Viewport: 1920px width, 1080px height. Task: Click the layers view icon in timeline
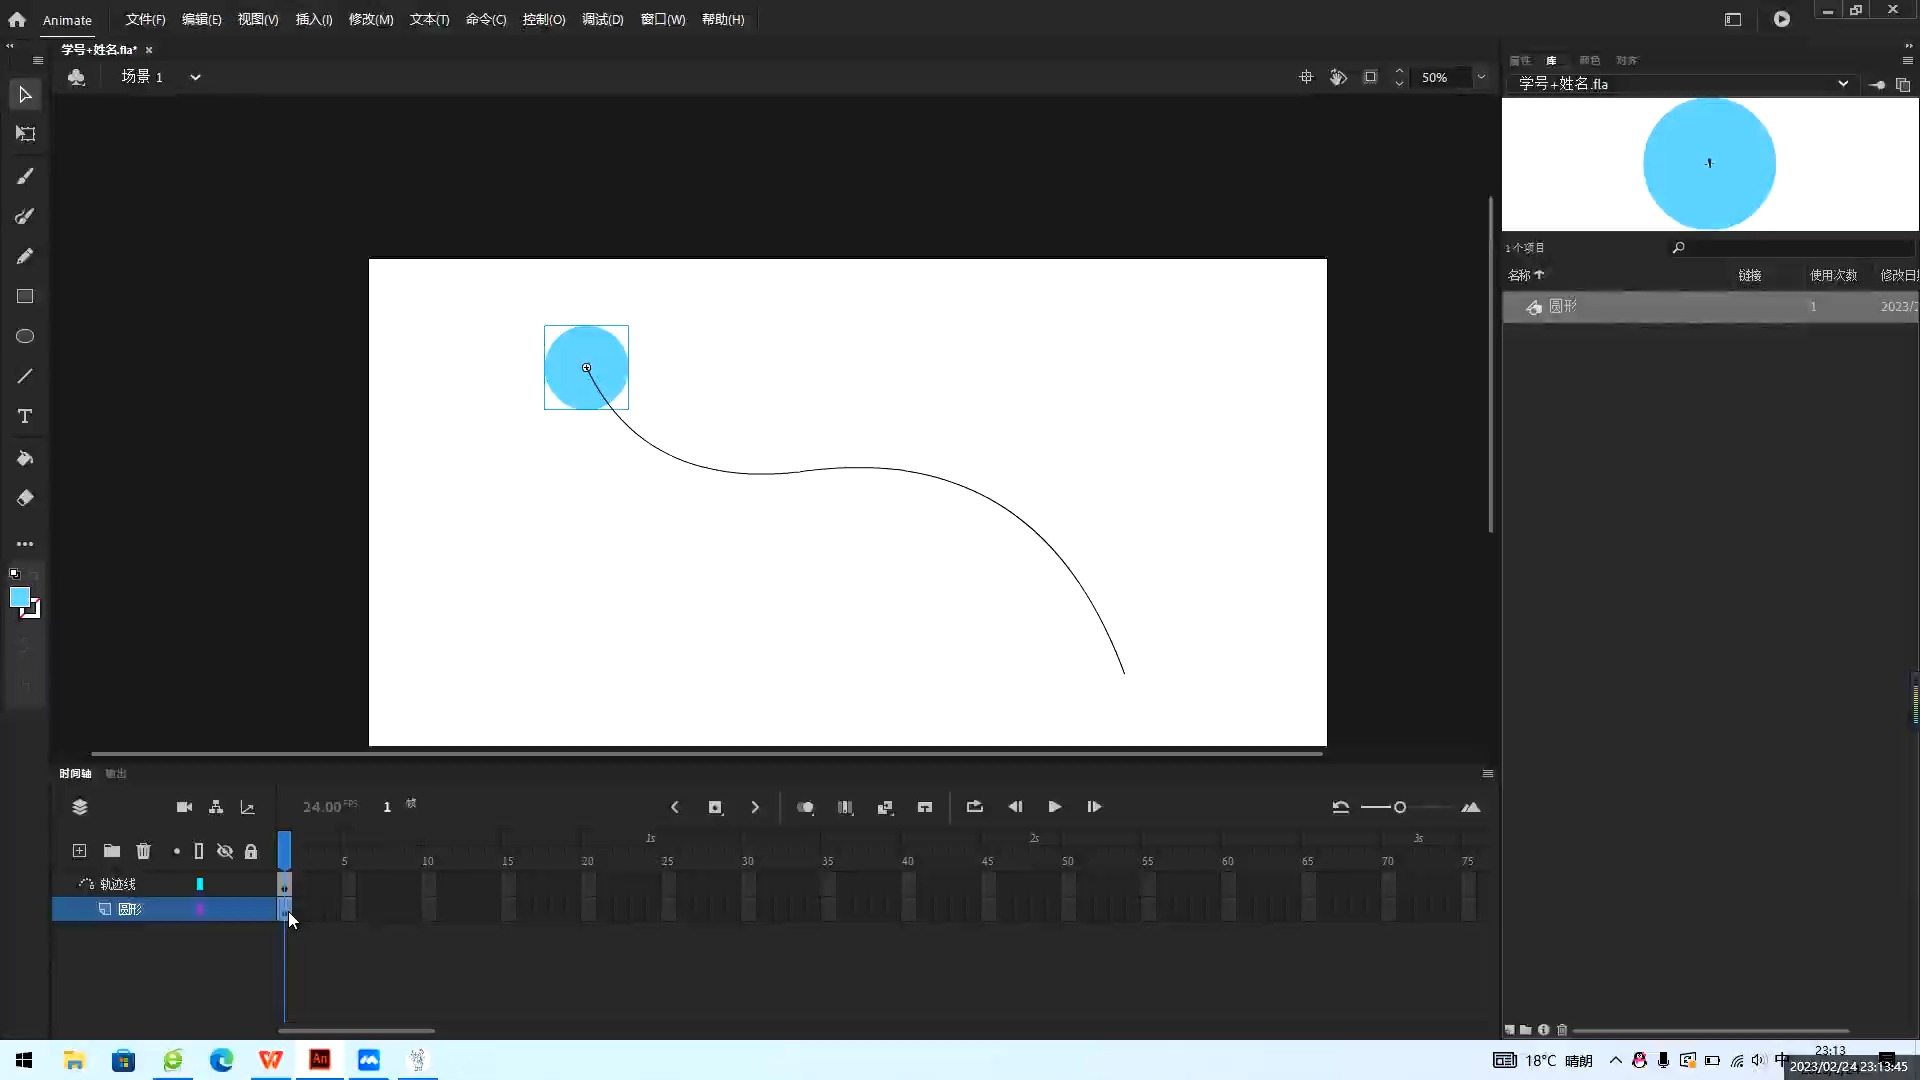(80, 807)
